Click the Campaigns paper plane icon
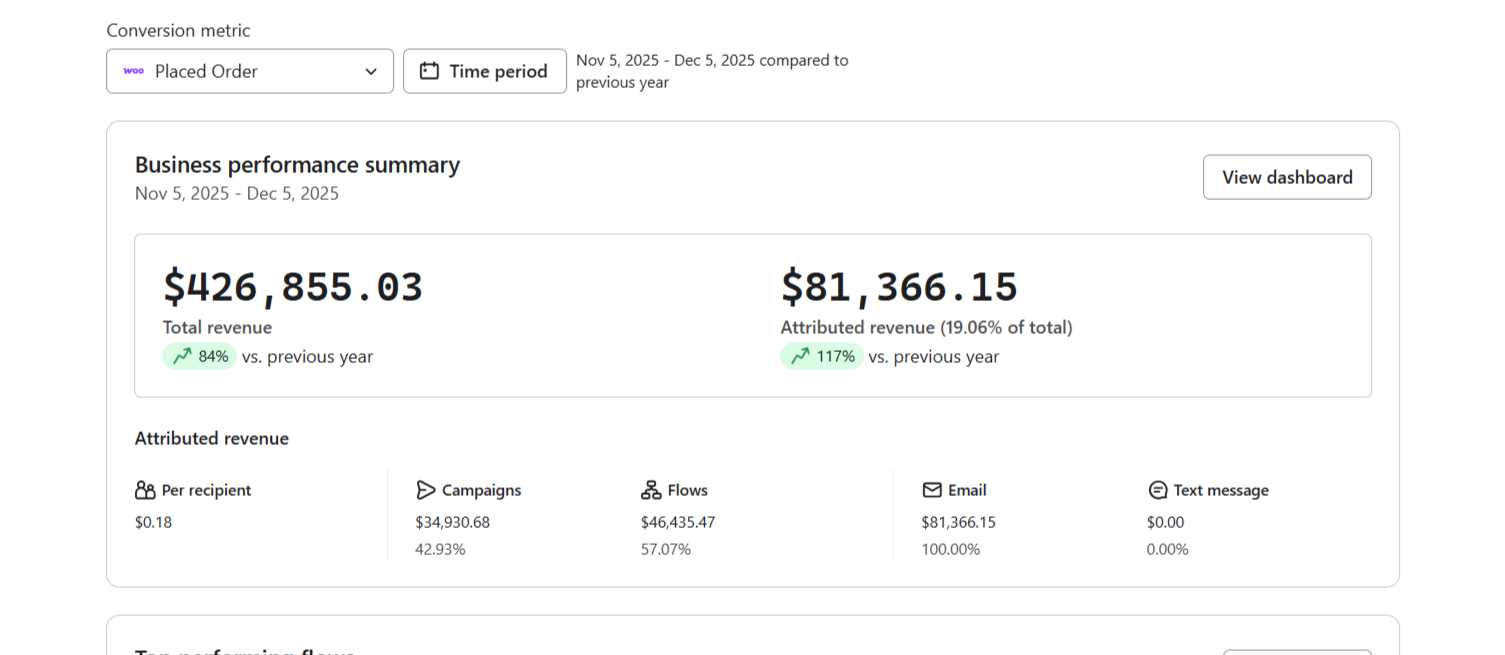 (x=426, y=490)
